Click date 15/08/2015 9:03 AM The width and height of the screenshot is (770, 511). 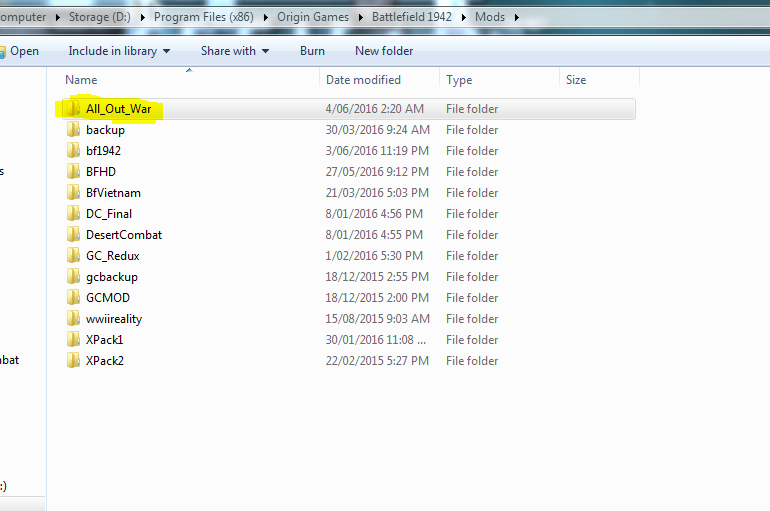[377, 319]
